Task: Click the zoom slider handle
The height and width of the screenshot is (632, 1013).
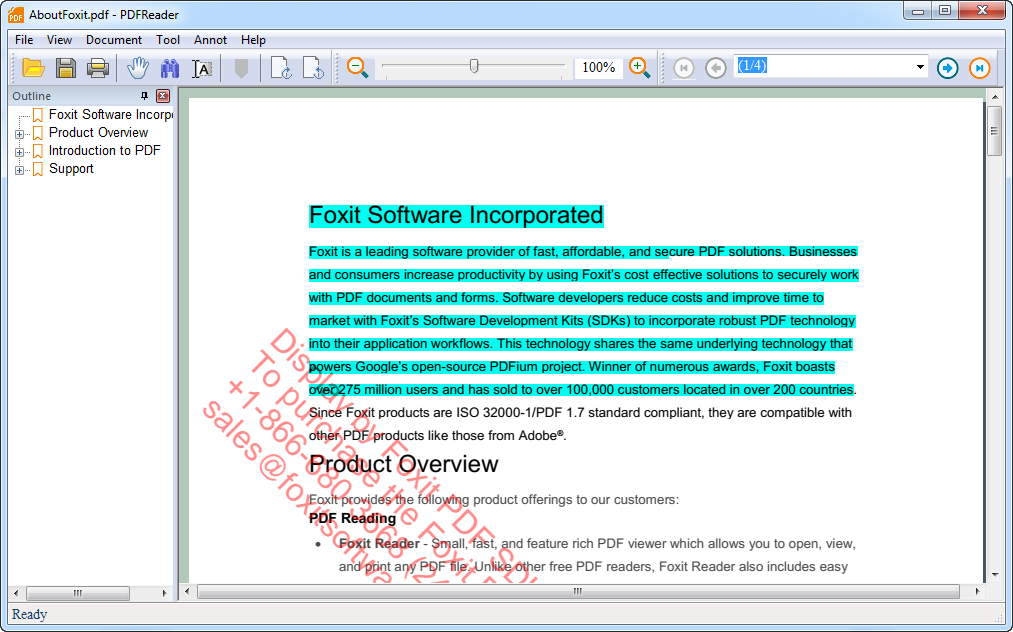Action: 474,66
